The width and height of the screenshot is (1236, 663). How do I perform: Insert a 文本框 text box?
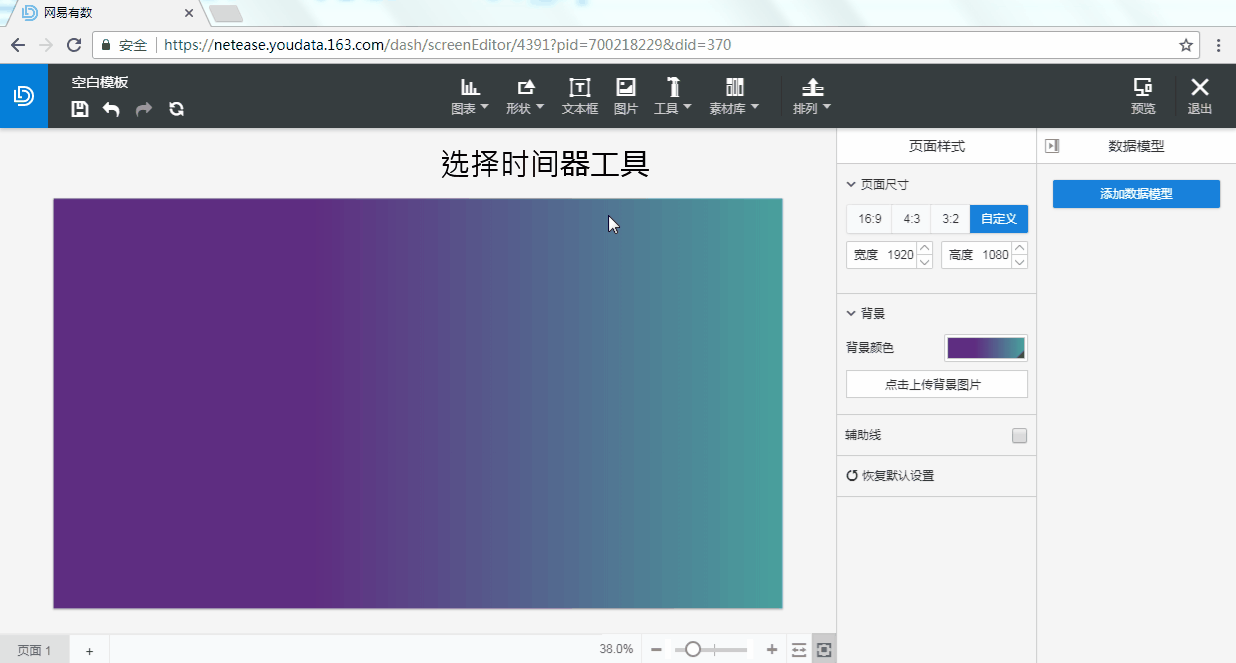(x=580, y=97)
